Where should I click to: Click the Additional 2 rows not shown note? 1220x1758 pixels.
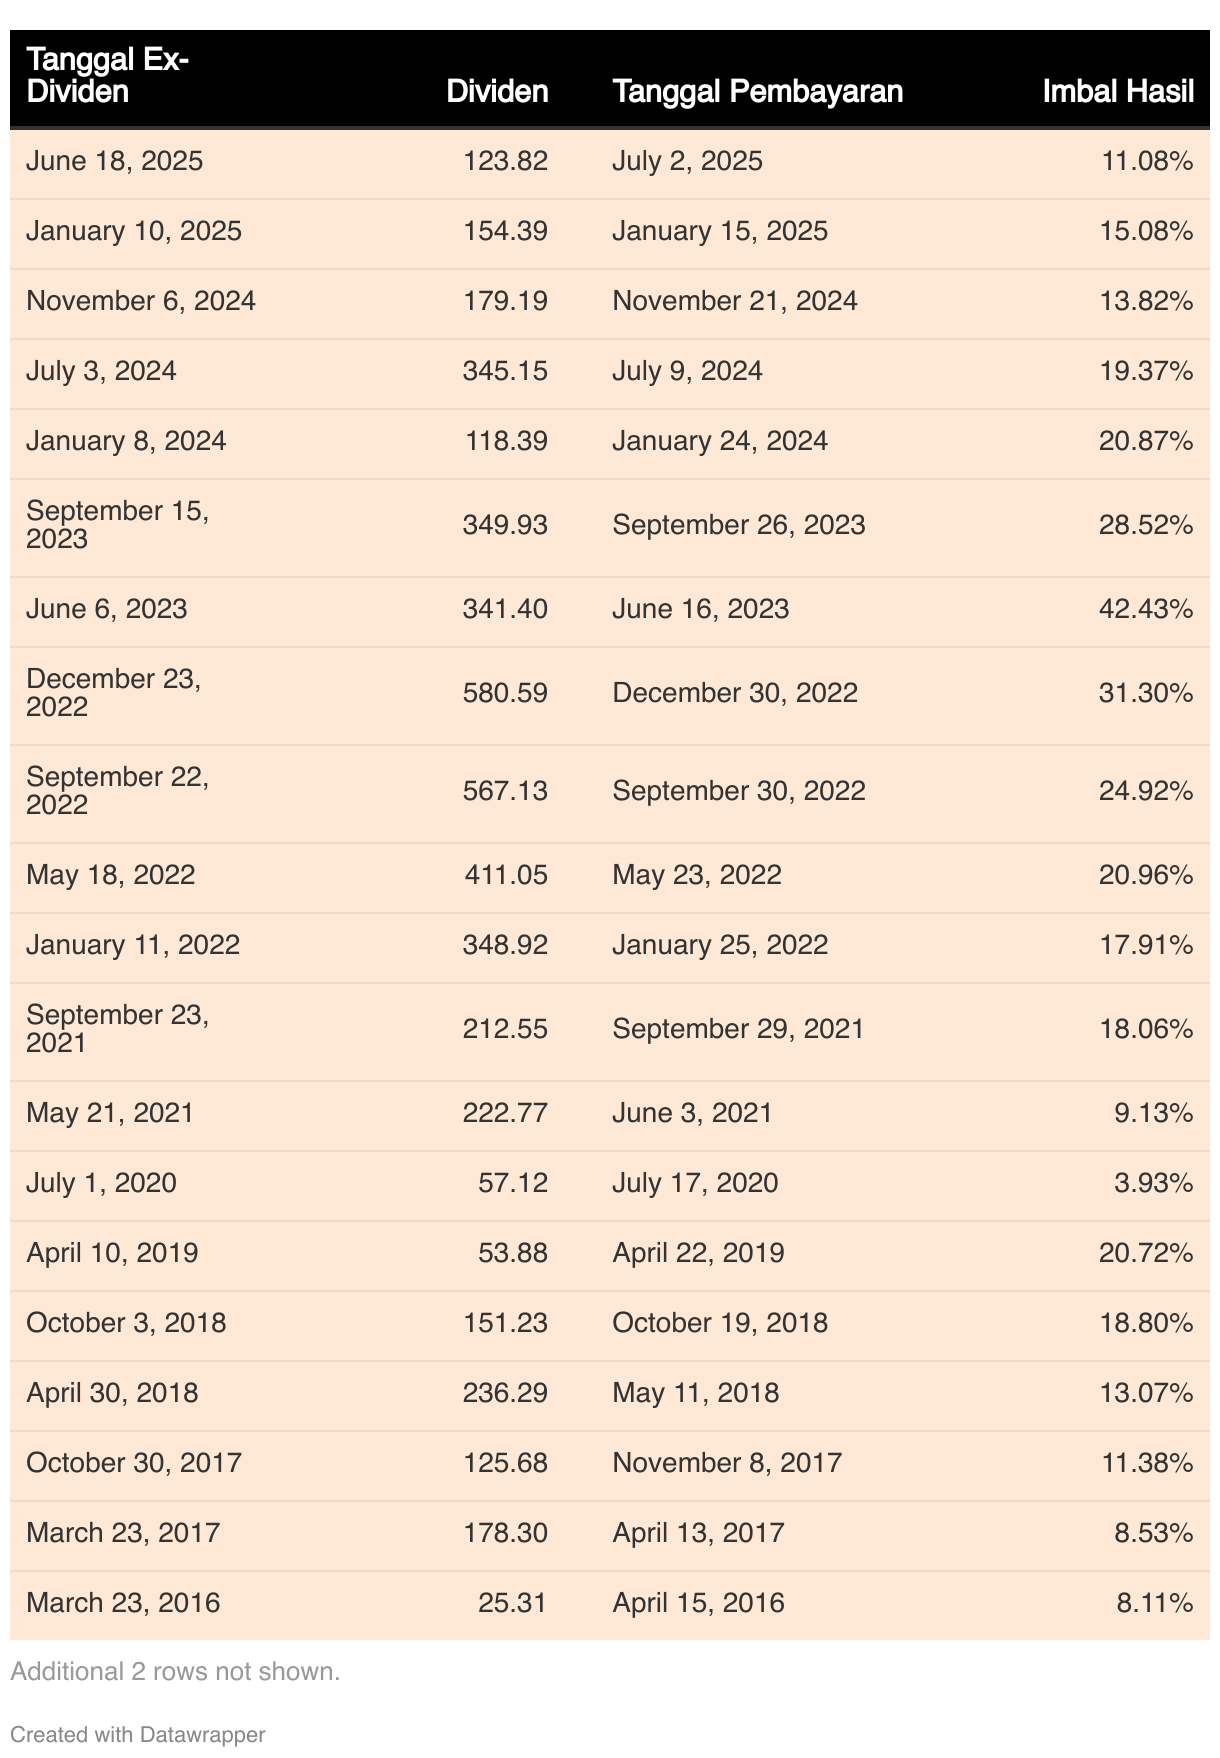tap(175, 1671)
